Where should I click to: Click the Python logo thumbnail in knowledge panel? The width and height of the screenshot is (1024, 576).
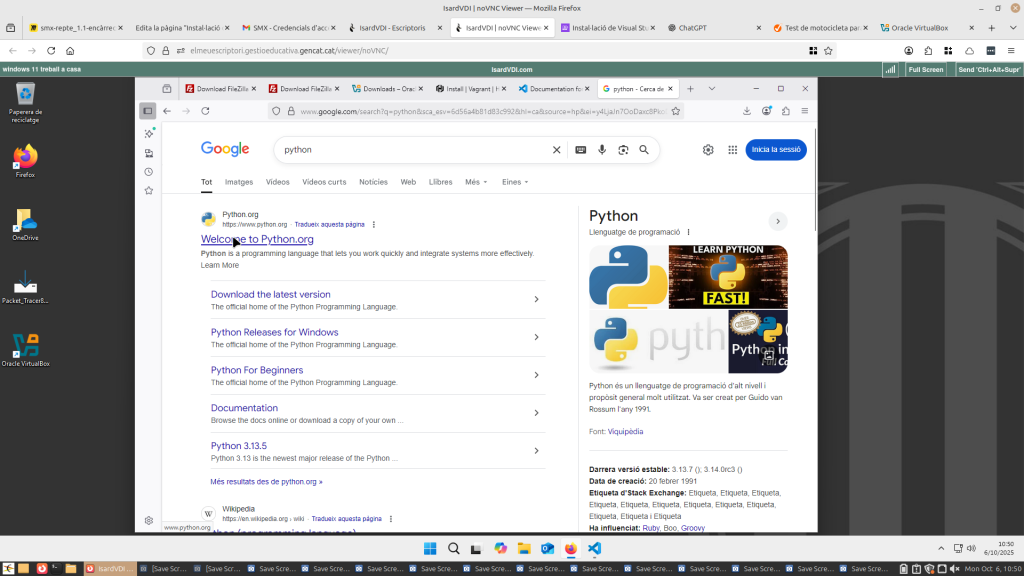[627, 276]
